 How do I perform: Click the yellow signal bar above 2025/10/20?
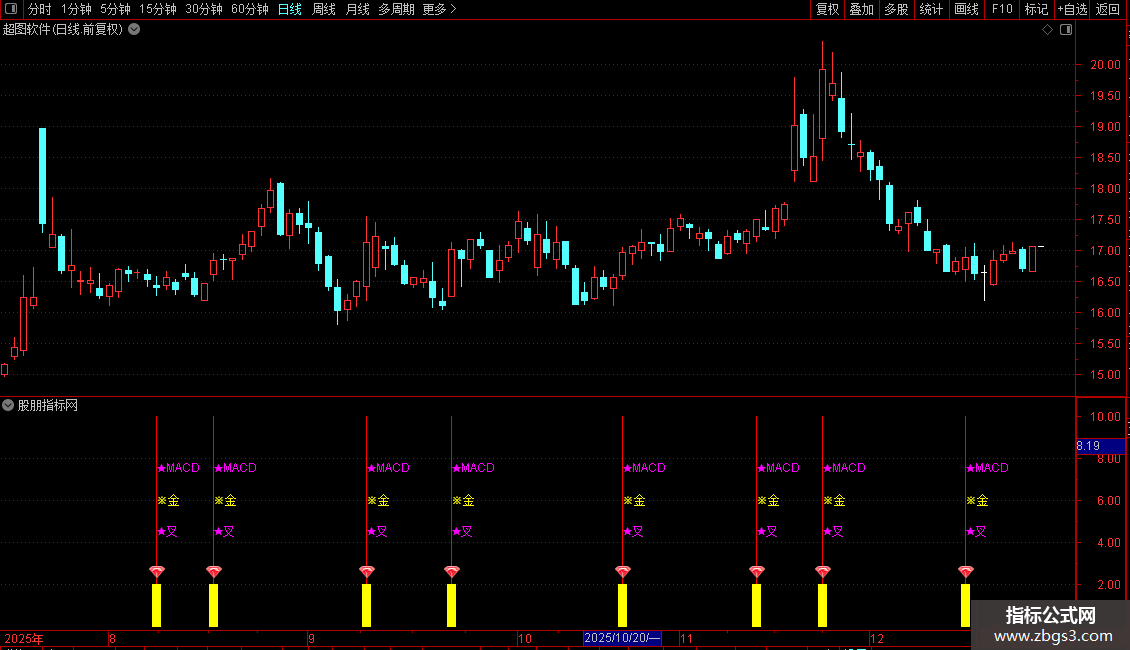click(x=623, y=605)
